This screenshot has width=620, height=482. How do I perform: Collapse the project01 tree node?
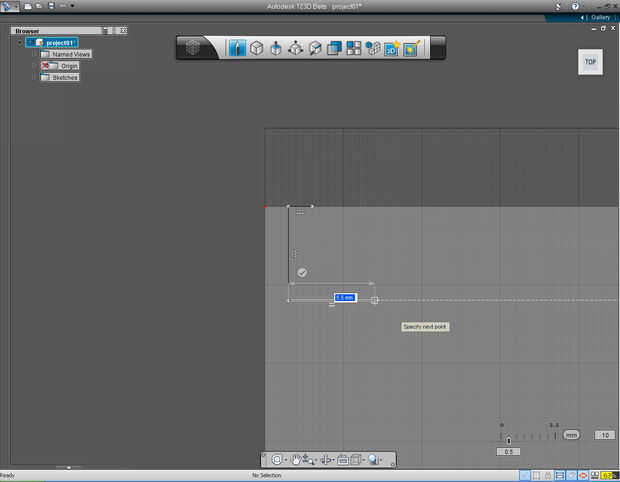(20, 43)
